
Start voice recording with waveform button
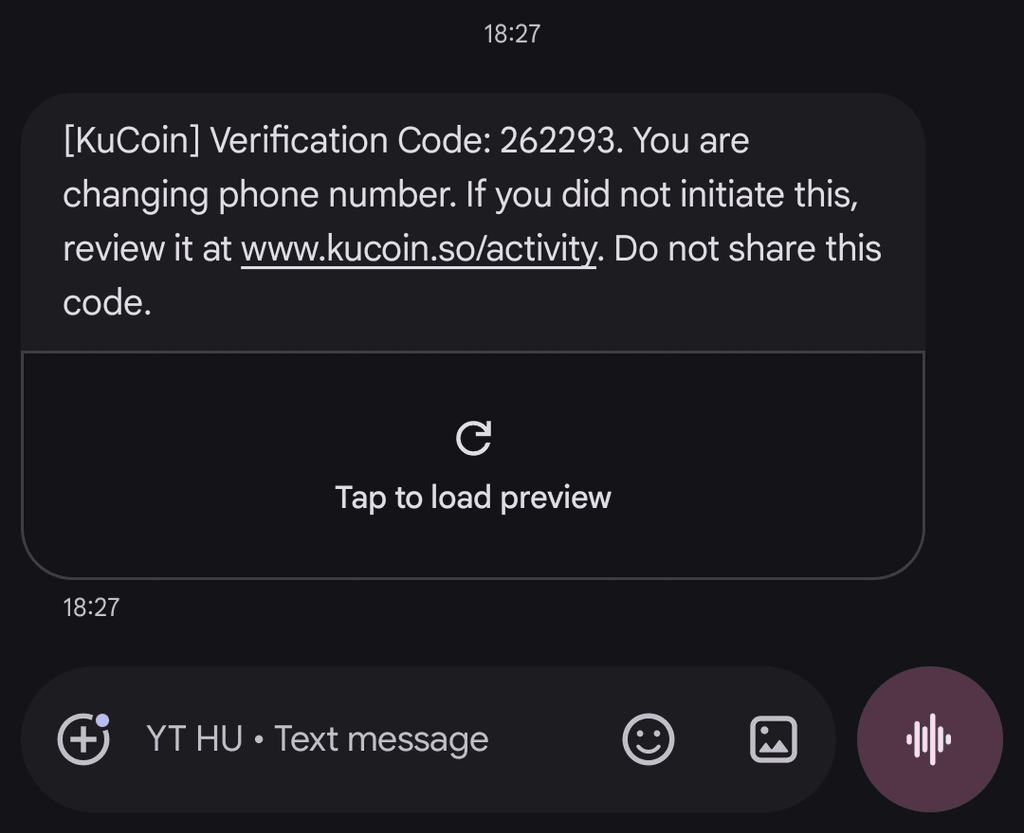(929, 739)
